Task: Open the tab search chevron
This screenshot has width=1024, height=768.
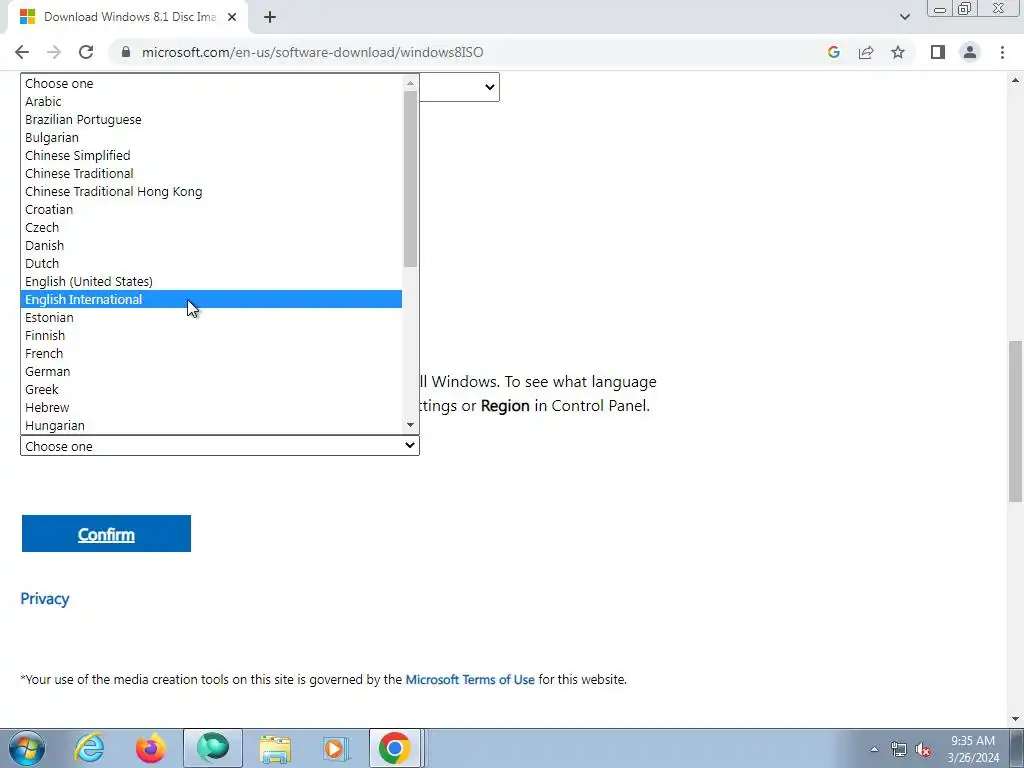Action: point(904,17)
